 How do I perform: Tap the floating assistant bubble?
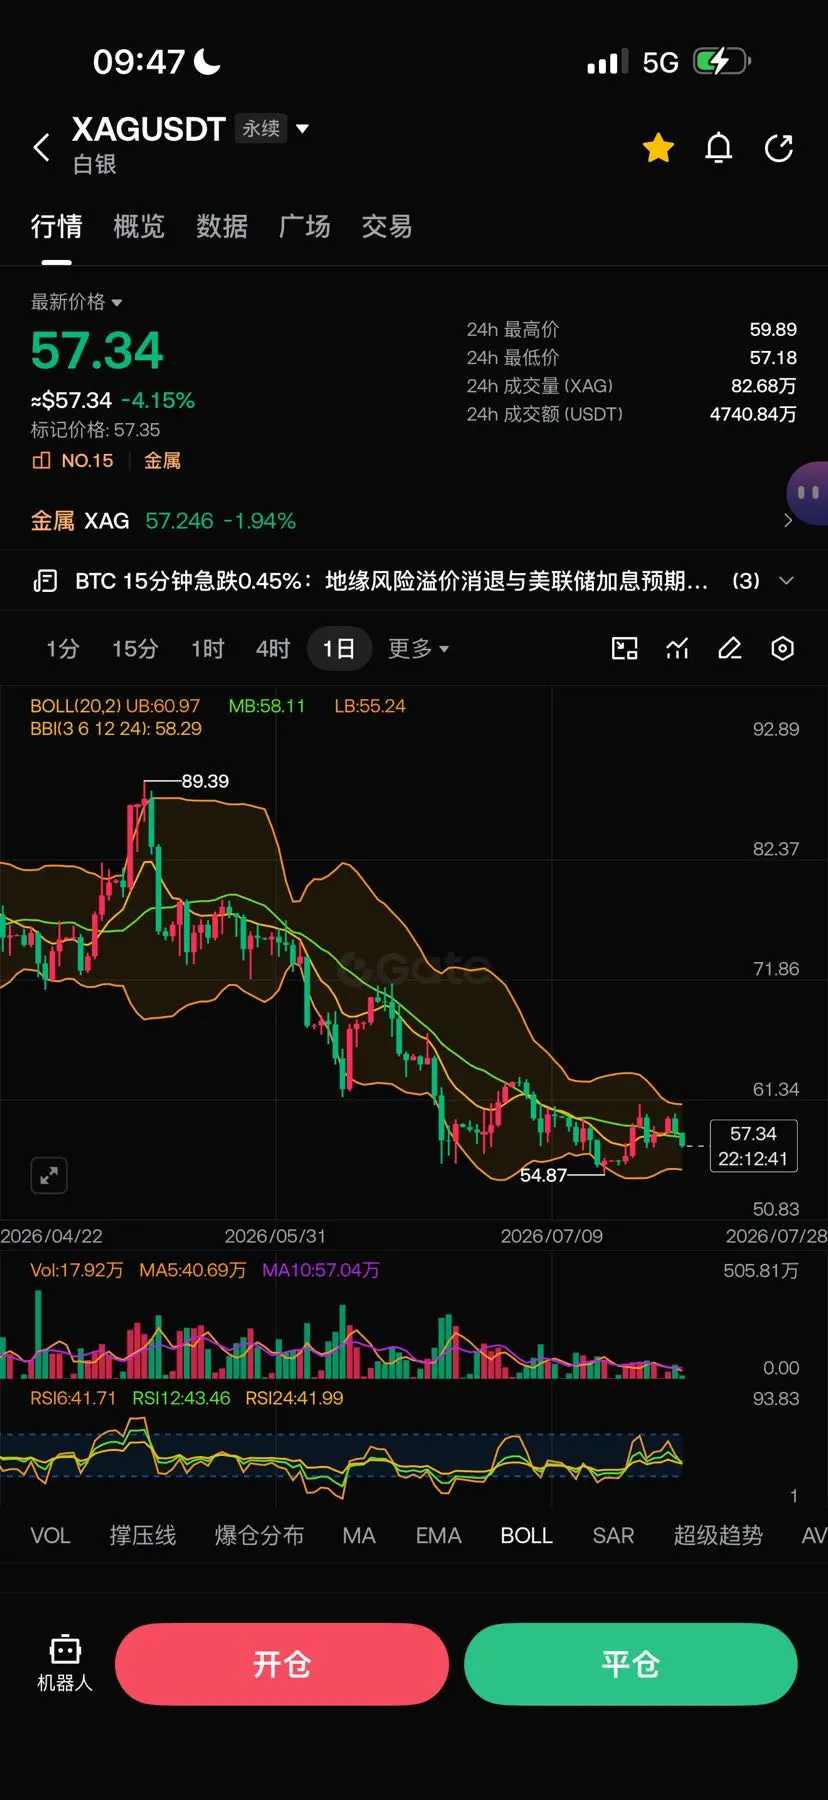point(807,492)
